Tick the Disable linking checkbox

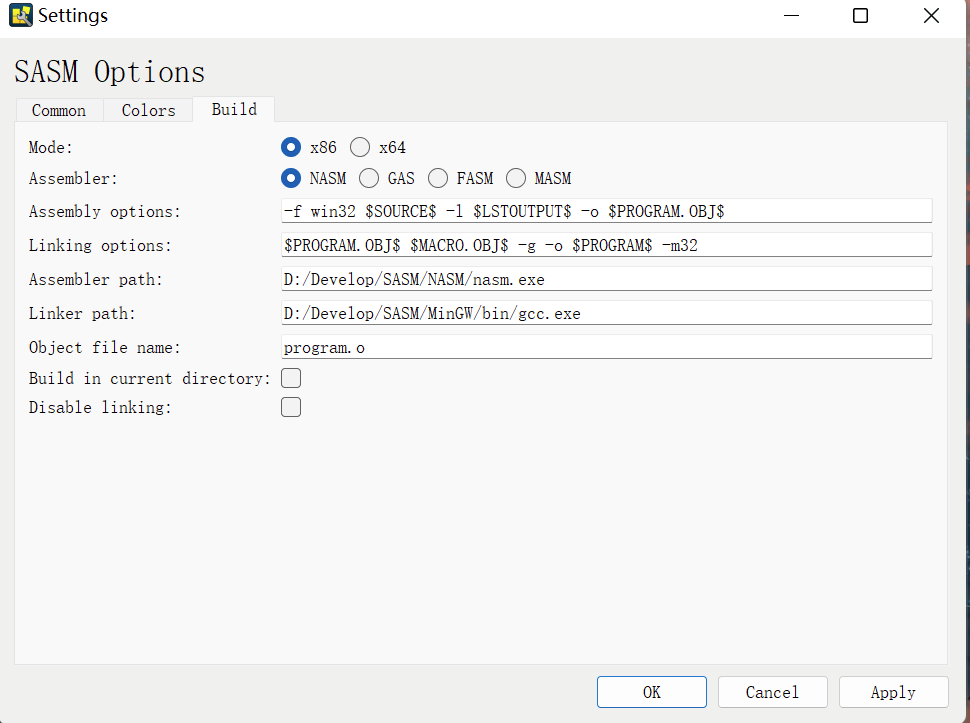(291, 407)
